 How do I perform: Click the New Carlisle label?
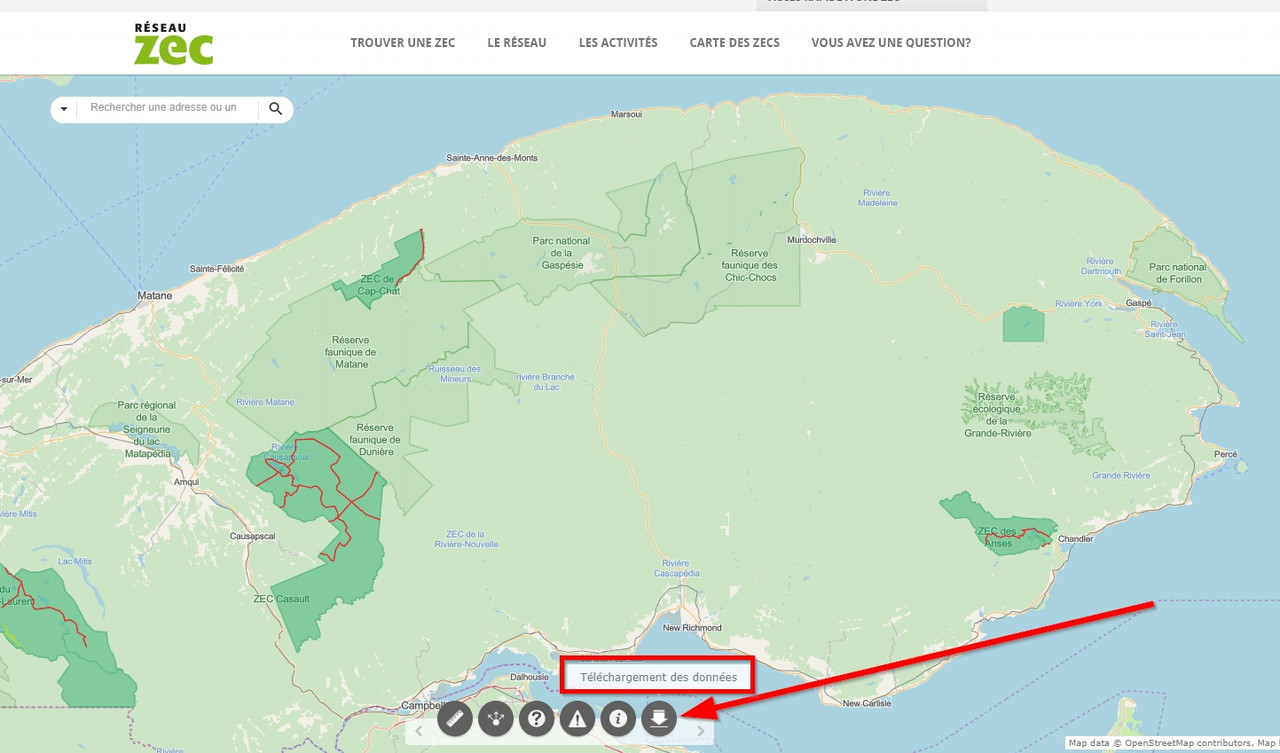pyautogui.click(x=867, y=704)
